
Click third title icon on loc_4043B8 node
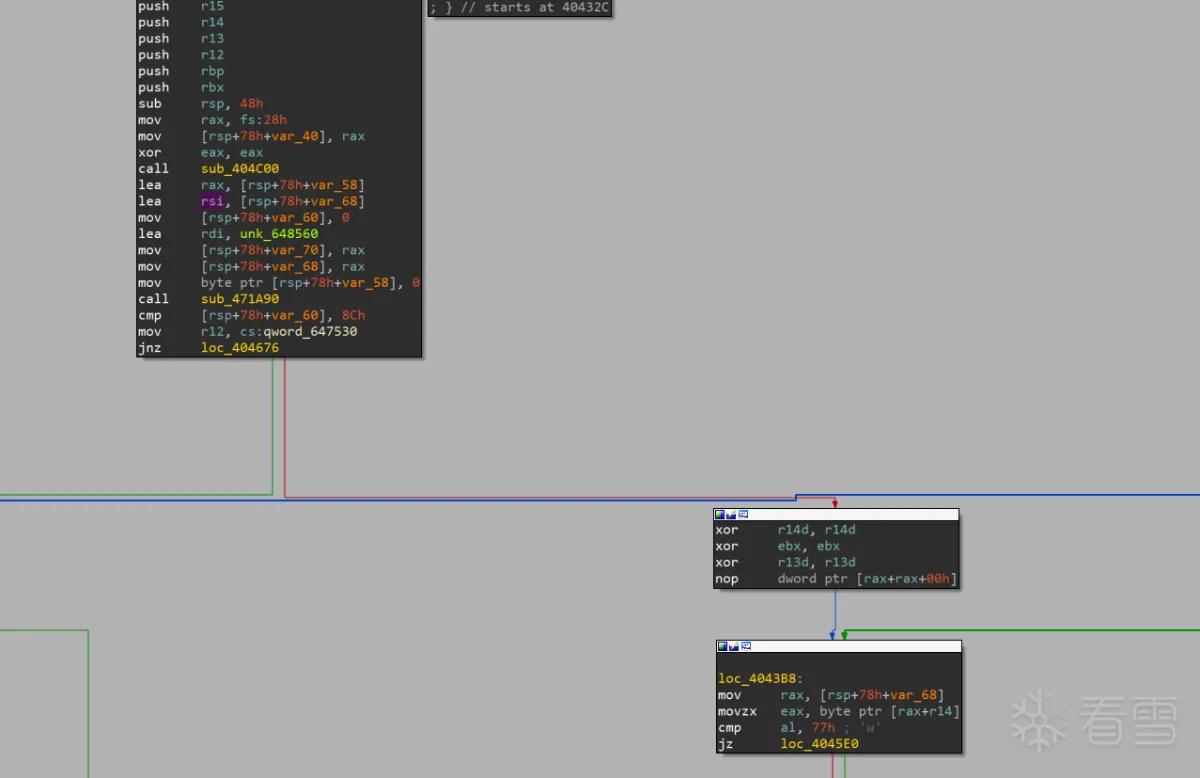click(x=746, y=647)
